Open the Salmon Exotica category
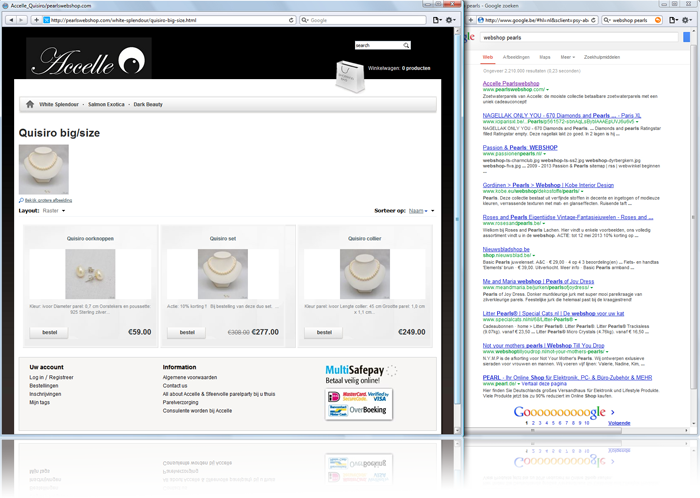This screenshot has width=700, height=498. pos(106,104)
